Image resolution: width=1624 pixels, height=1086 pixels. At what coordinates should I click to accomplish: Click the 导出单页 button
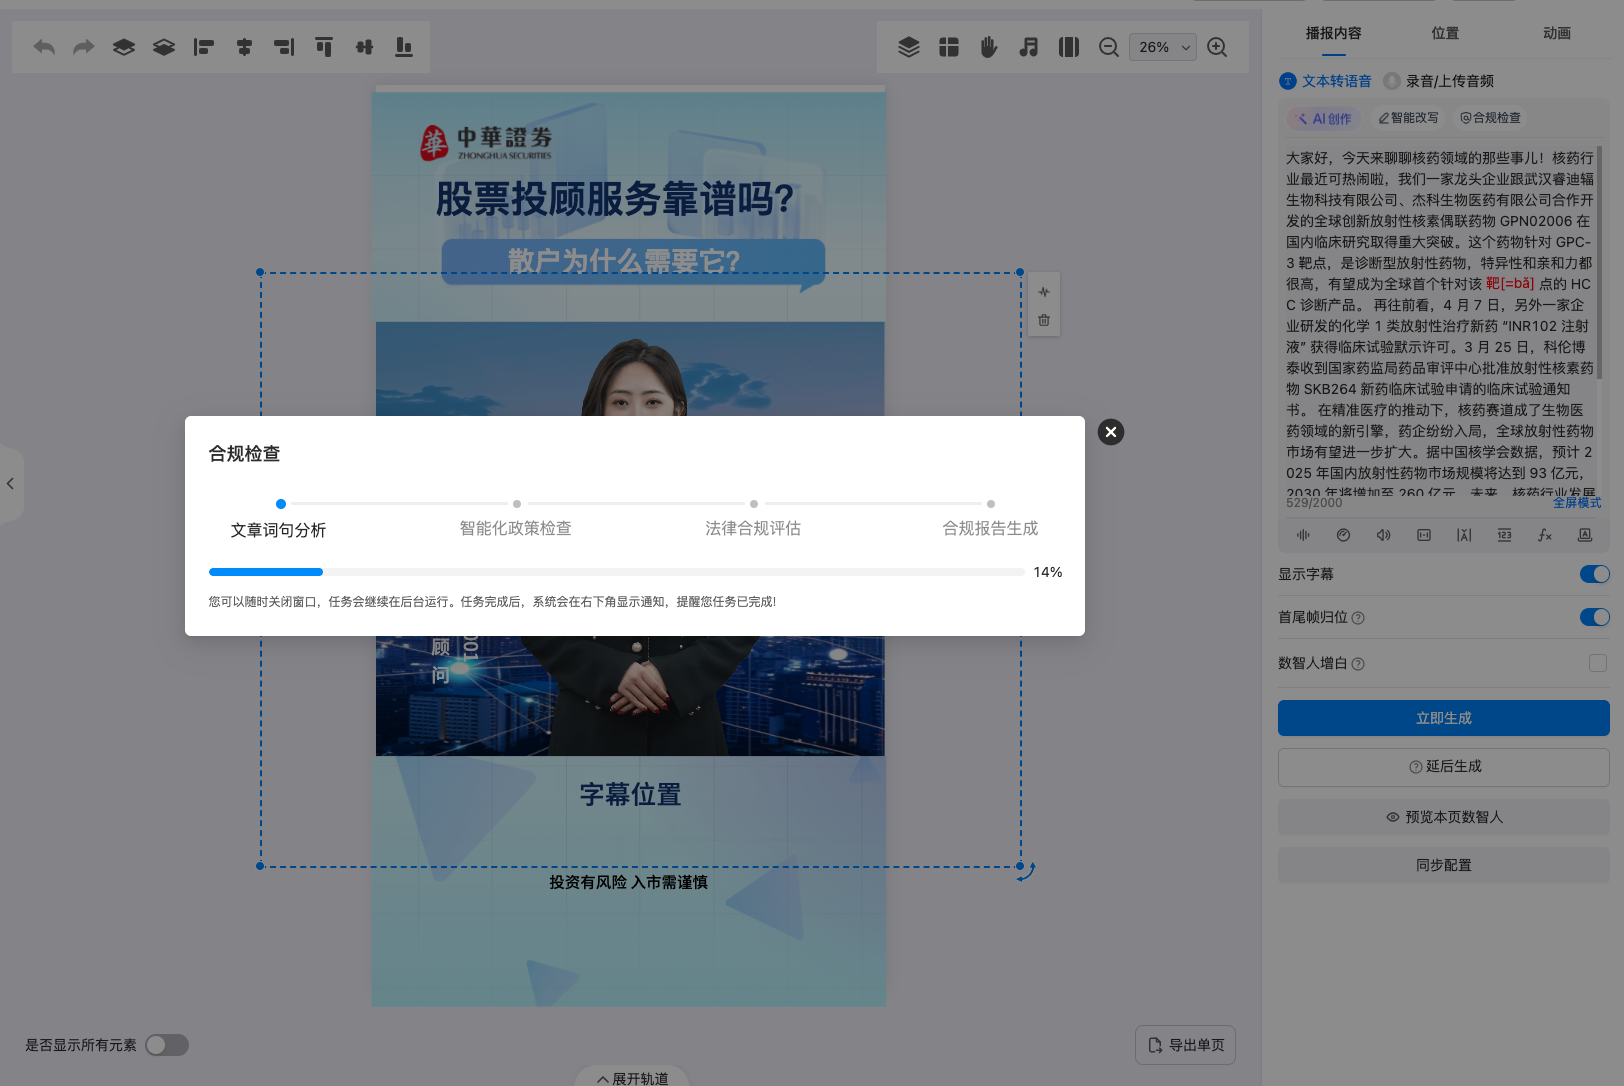pyautogui.click(x=1186, y=1045)
